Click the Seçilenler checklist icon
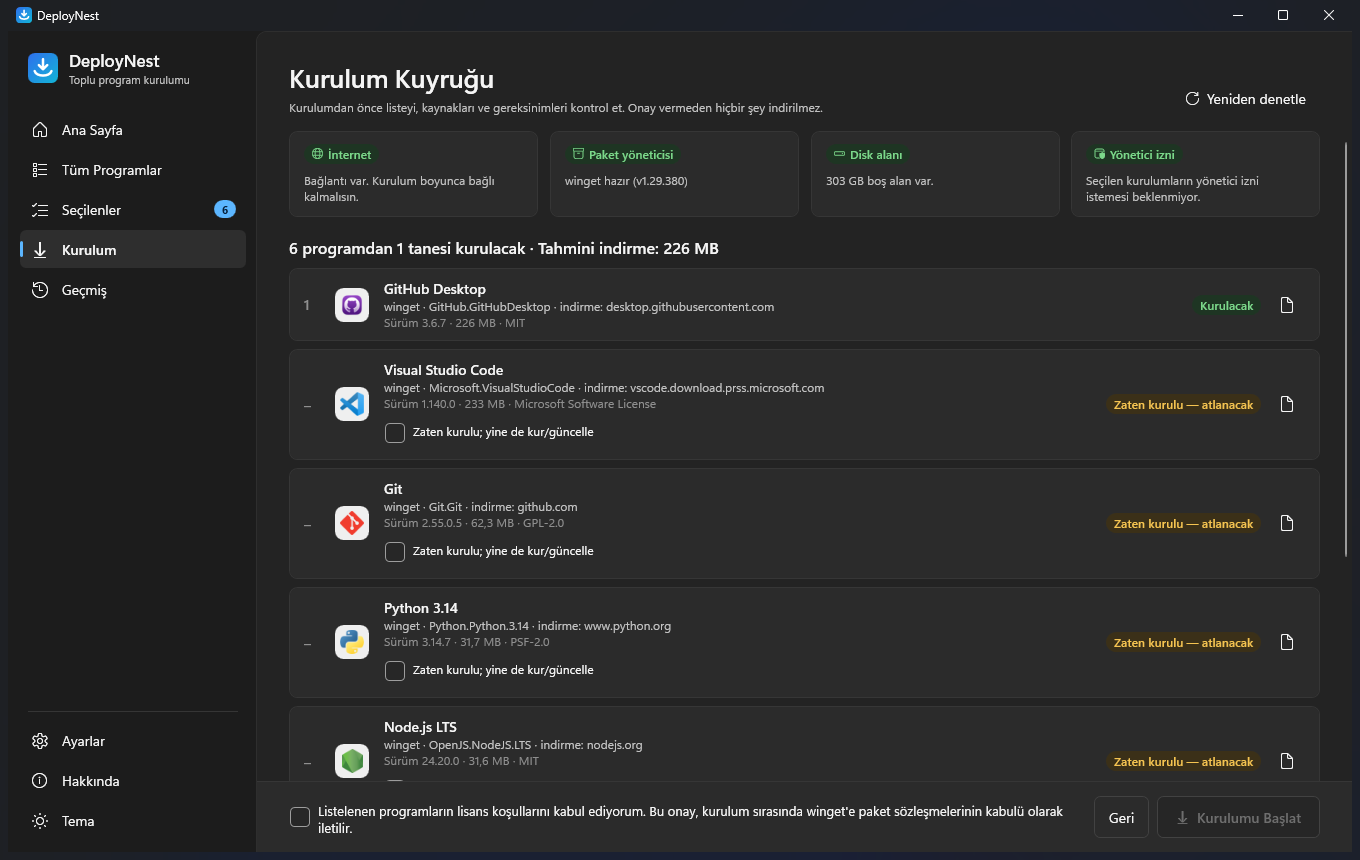1360x860 pixels. click(x=40, y=210)
